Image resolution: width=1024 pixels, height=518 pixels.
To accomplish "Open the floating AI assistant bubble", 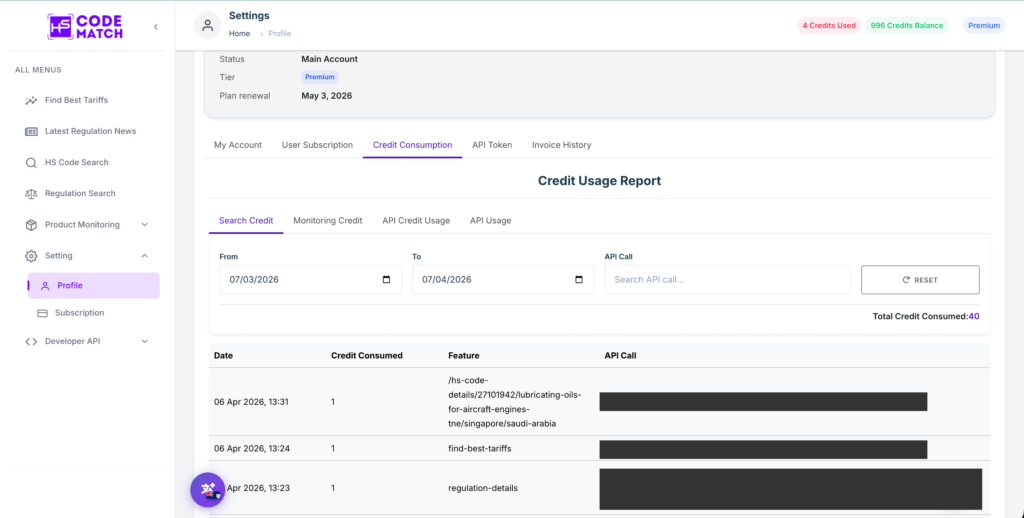I will [208, 490].
